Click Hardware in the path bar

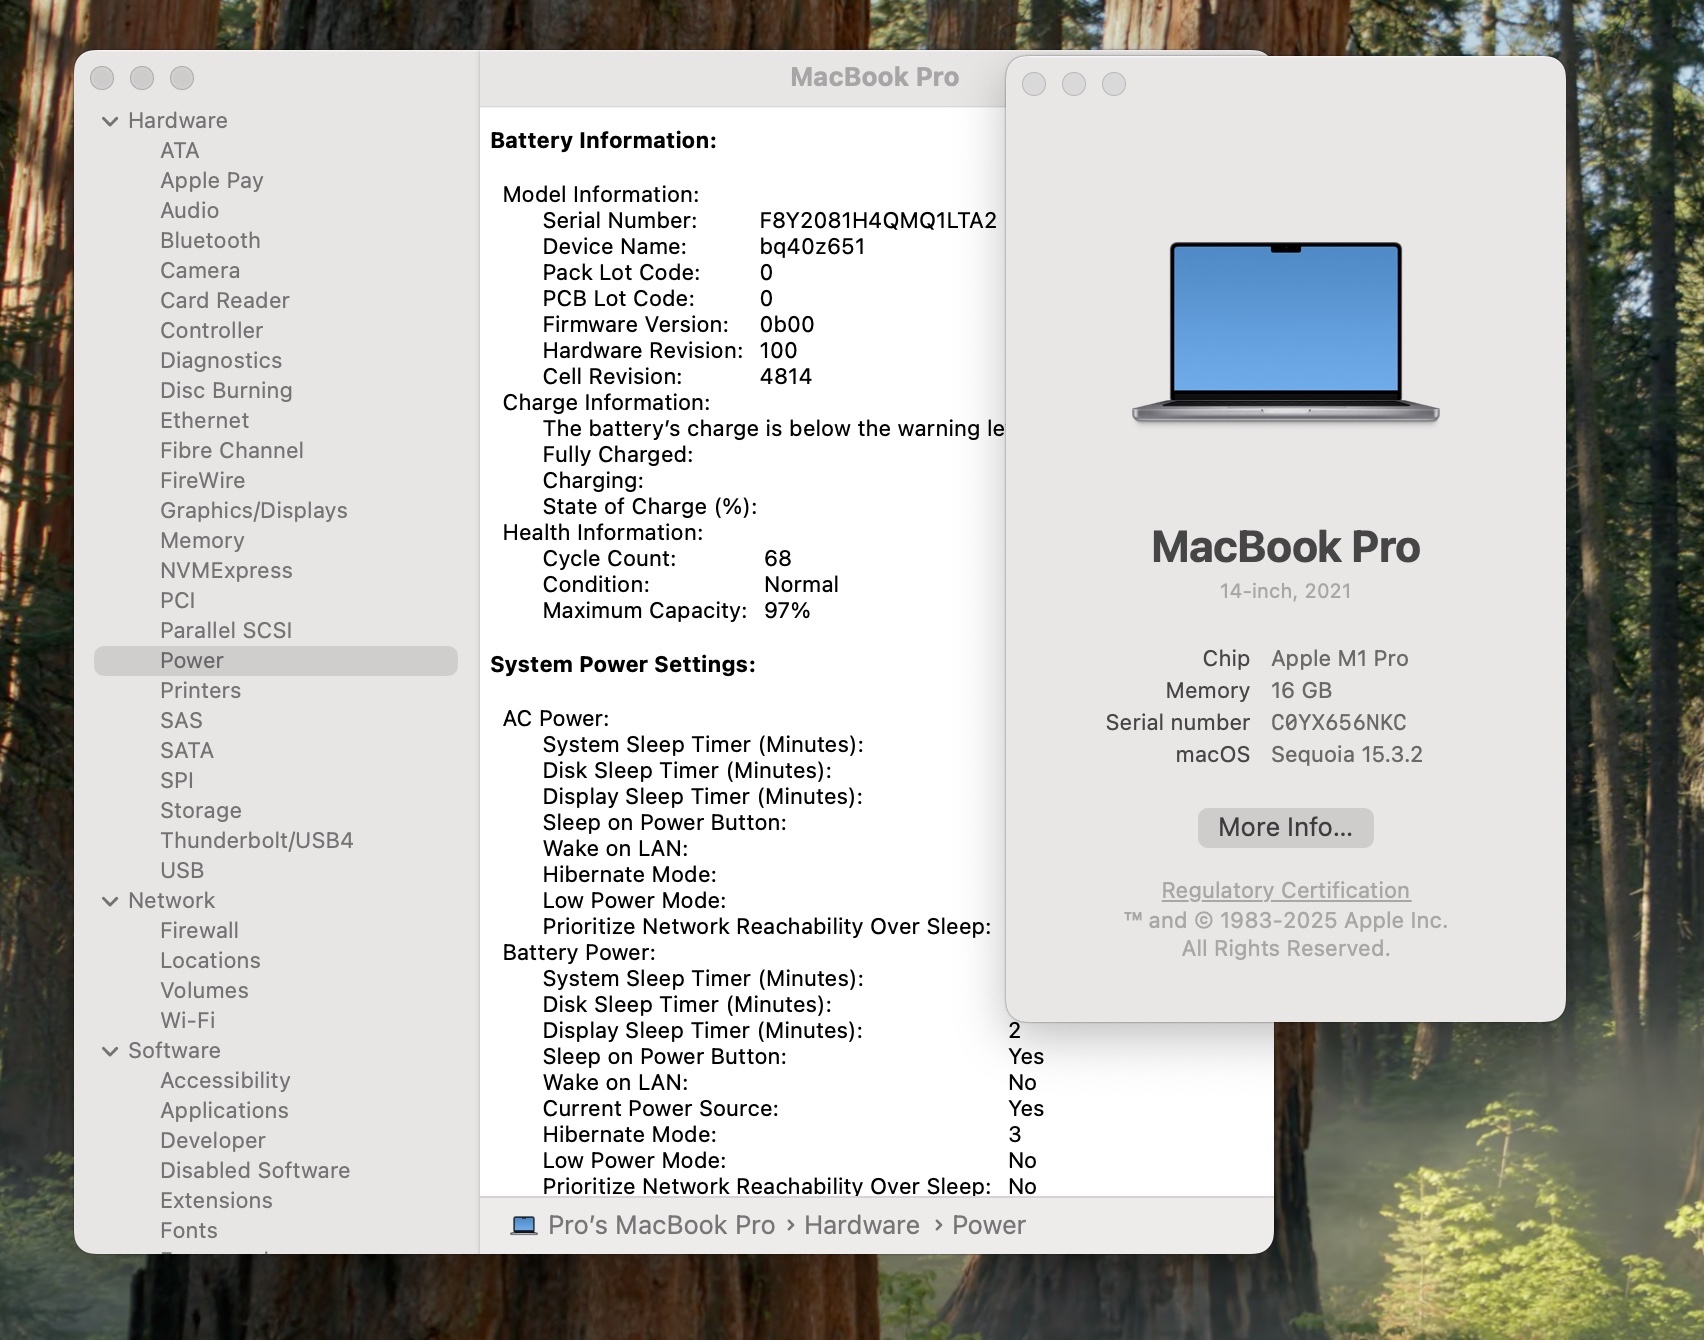862,1226
